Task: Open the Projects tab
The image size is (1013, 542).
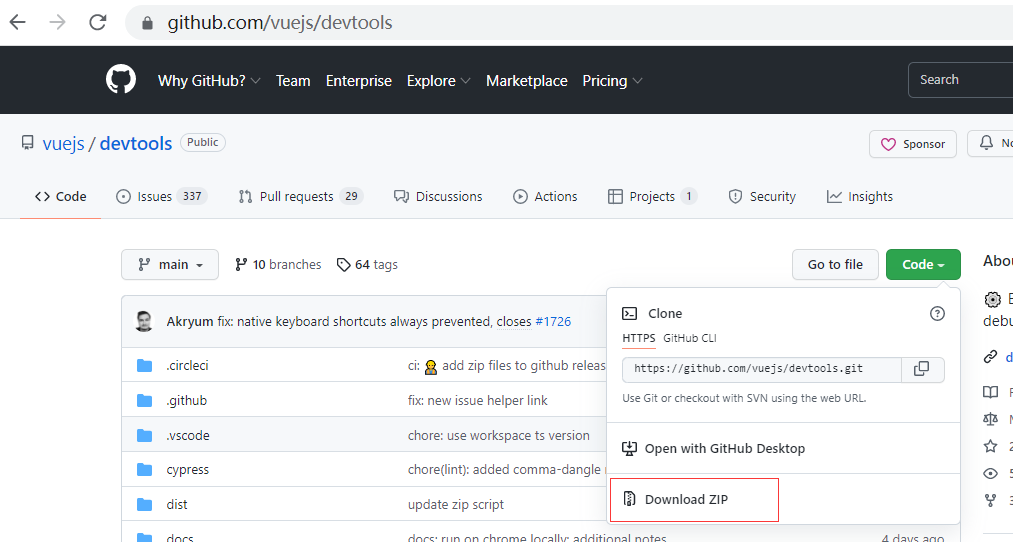Action: [652, 196]
